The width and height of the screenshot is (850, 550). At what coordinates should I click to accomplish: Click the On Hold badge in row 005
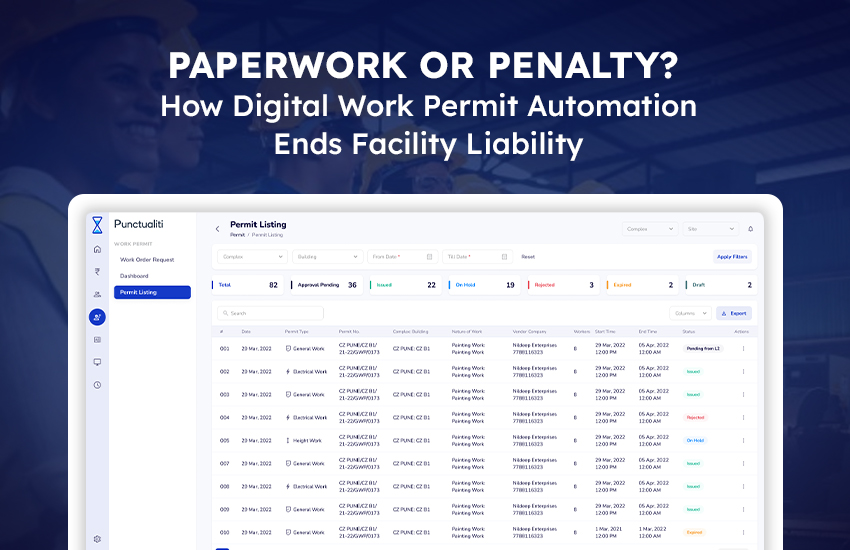coord(695,441)
